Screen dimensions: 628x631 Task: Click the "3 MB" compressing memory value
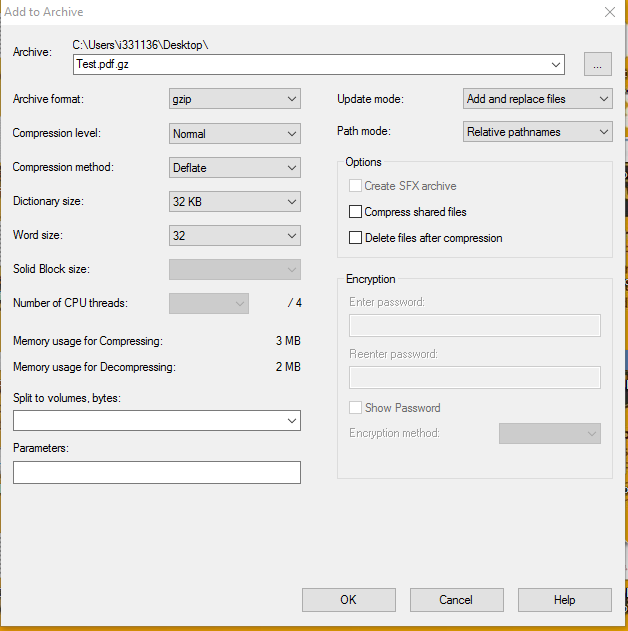pos(288,341)
